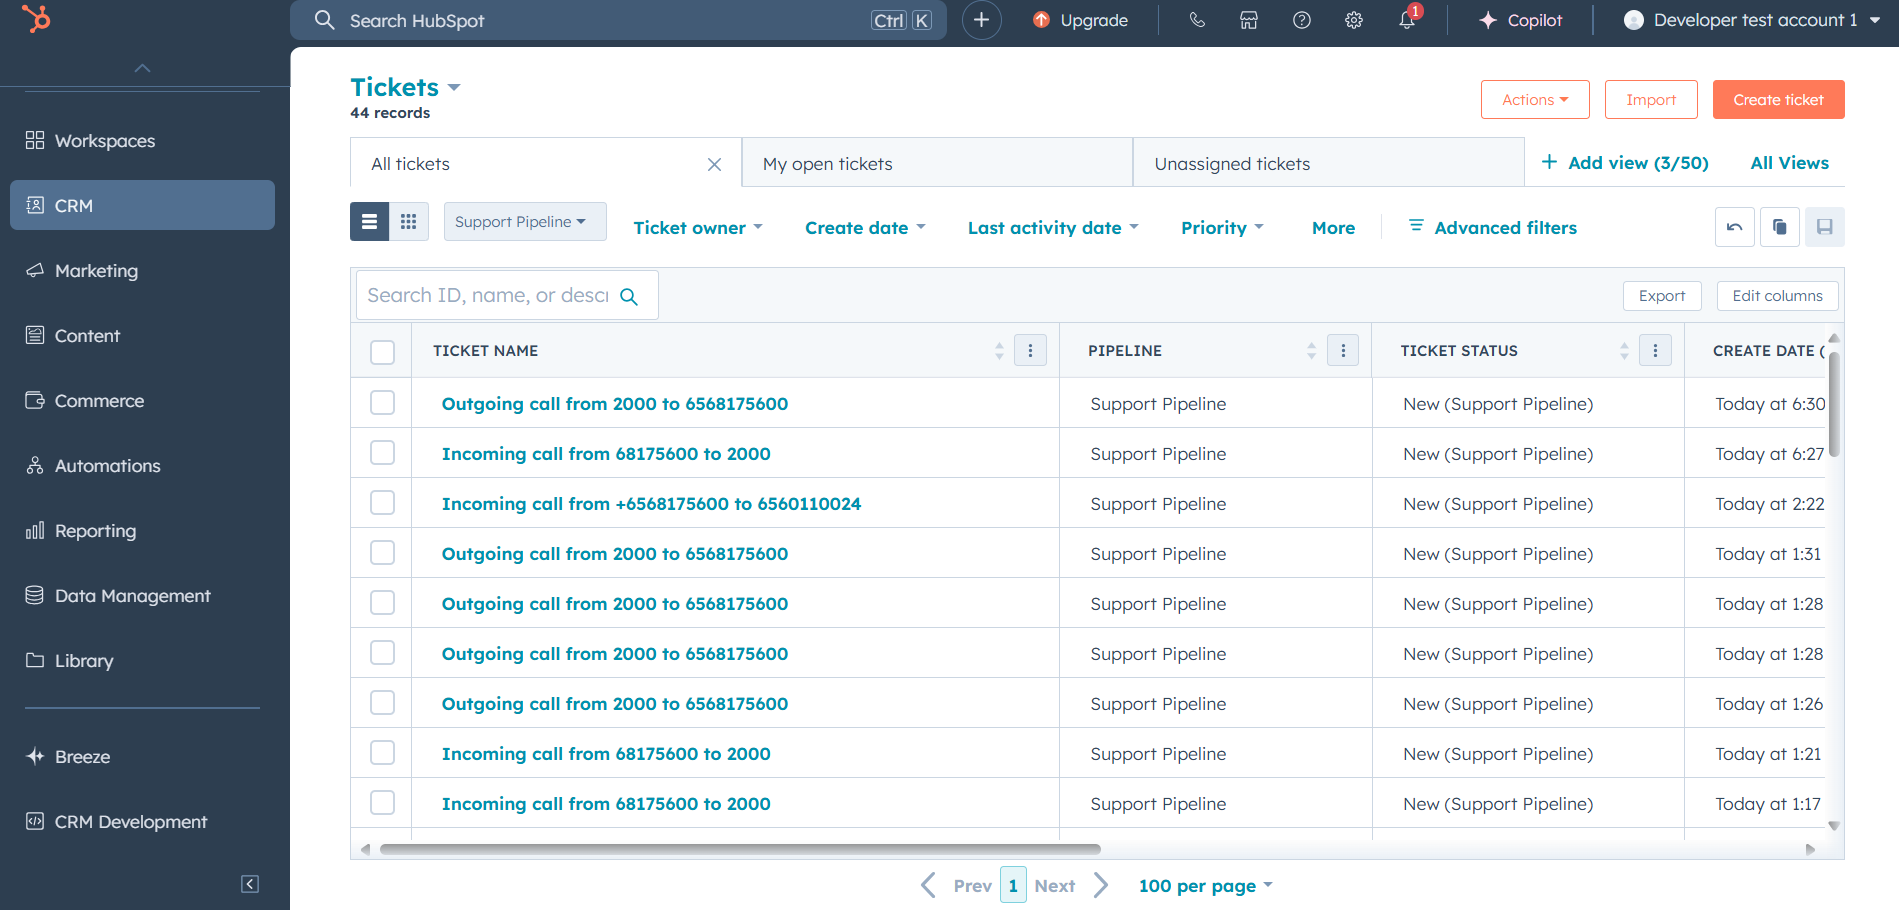Open the settings gear icon

pos(1354,20)
